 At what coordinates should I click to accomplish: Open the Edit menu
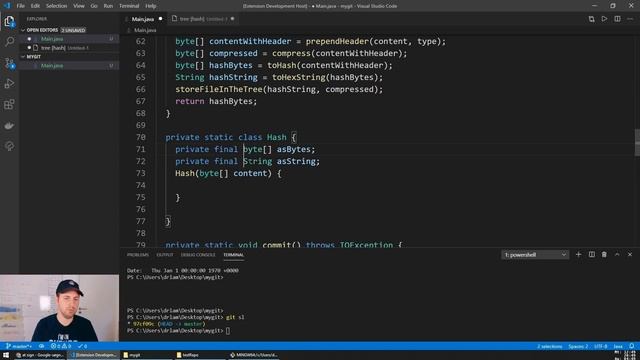pos(36,6)
